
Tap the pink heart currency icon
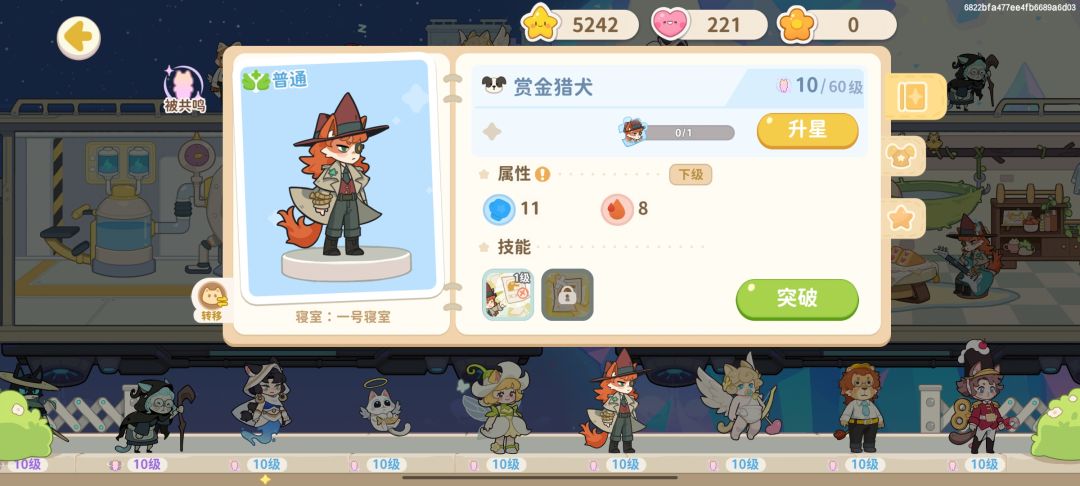[670, 25]
